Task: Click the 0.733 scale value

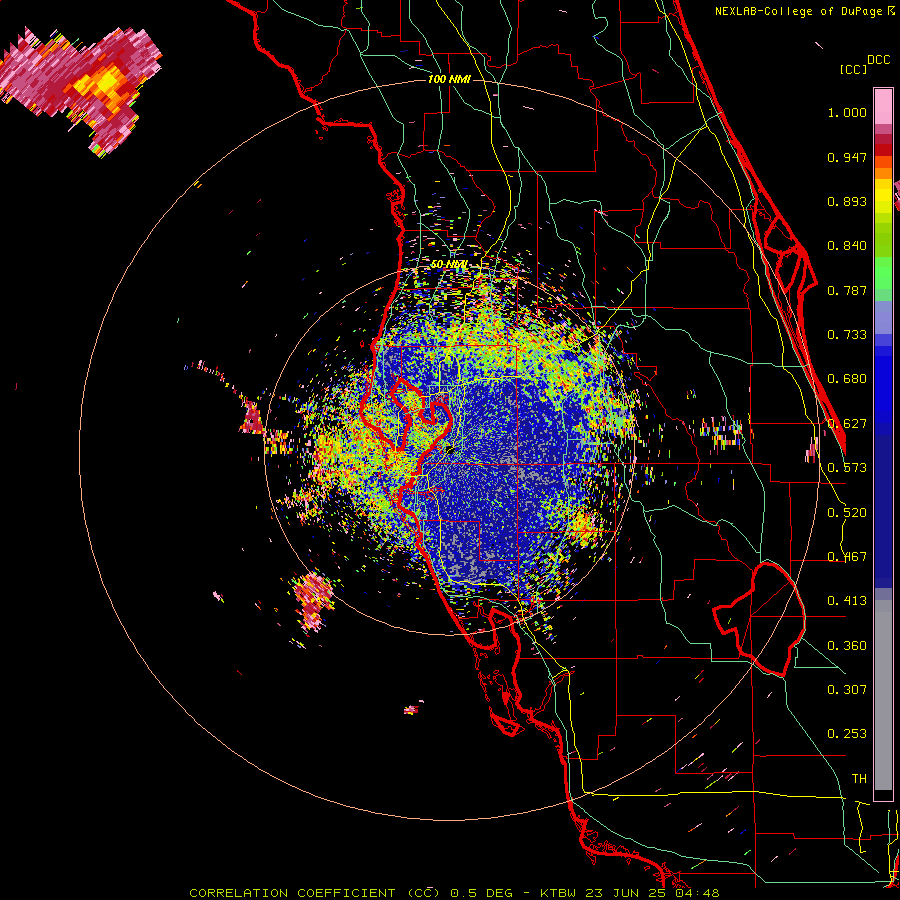Action: pyautogui.click(x=847, y=335)
